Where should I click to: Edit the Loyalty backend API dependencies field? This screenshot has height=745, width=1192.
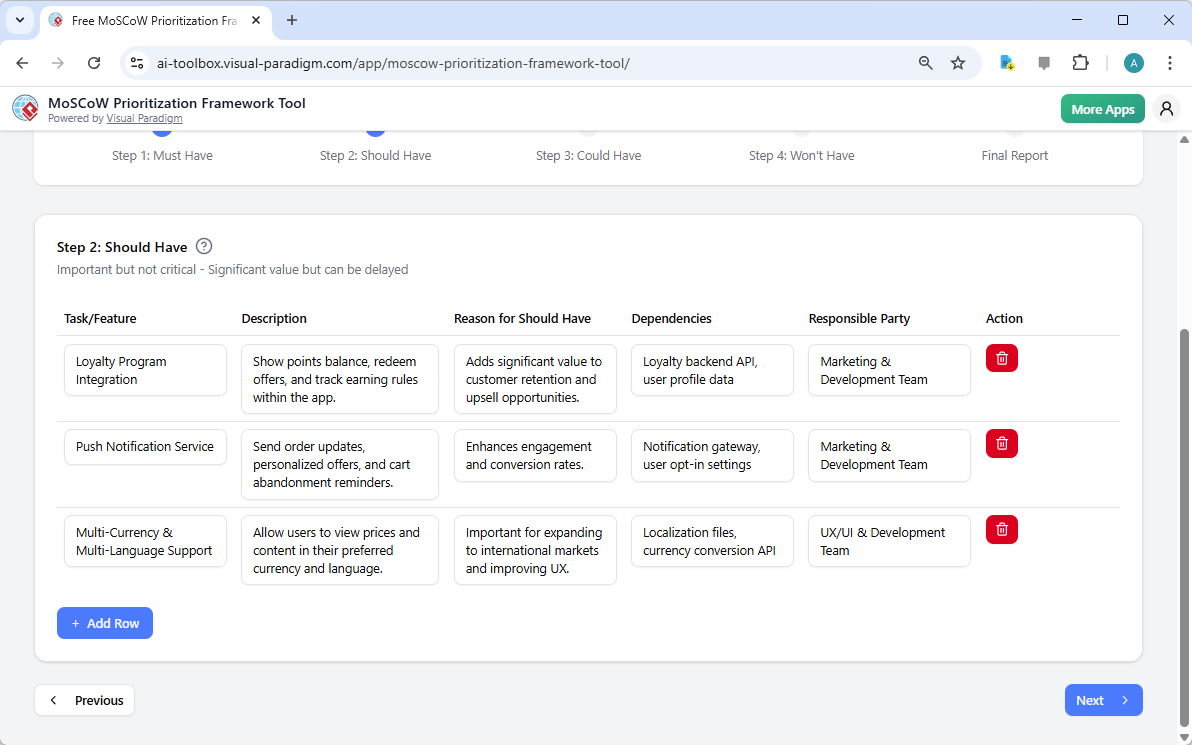coord(711,370)
